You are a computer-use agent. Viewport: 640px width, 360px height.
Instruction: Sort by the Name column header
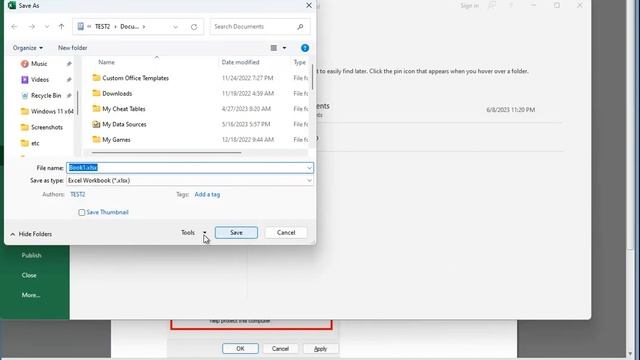107,62
